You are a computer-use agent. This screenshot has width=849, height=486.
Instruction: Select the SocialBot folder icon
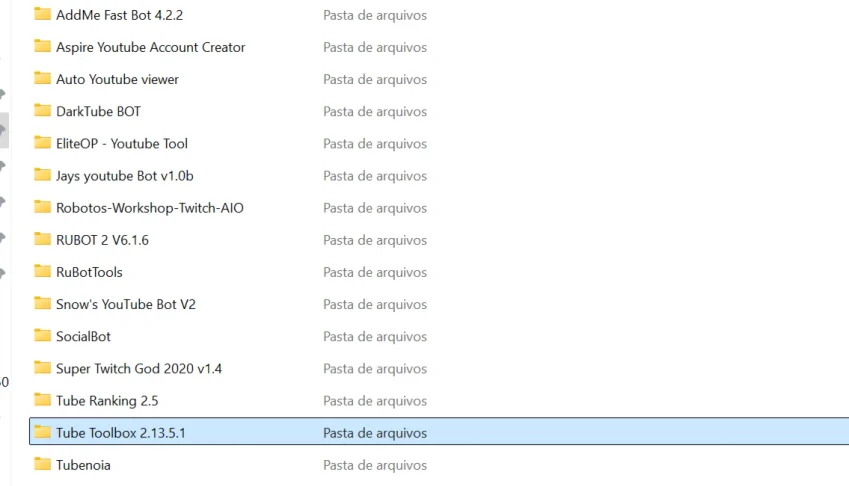pos(42,336)
